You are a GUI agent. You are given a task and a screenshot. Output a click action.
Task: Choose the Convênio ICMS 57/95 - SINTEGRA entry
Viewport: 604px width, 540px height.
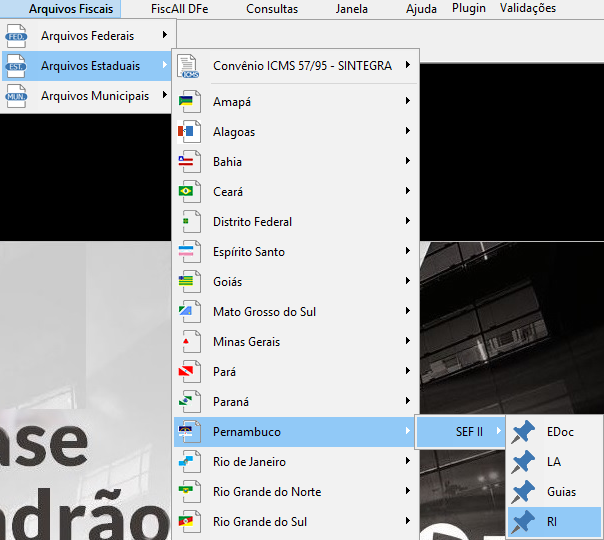tap(296, 66)
